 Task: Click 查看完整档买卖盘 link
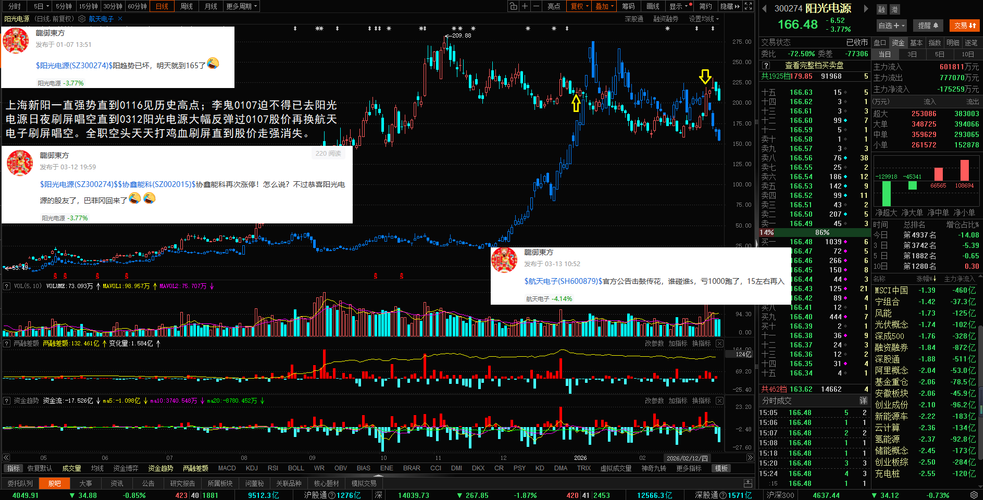(x=814, y=65)
